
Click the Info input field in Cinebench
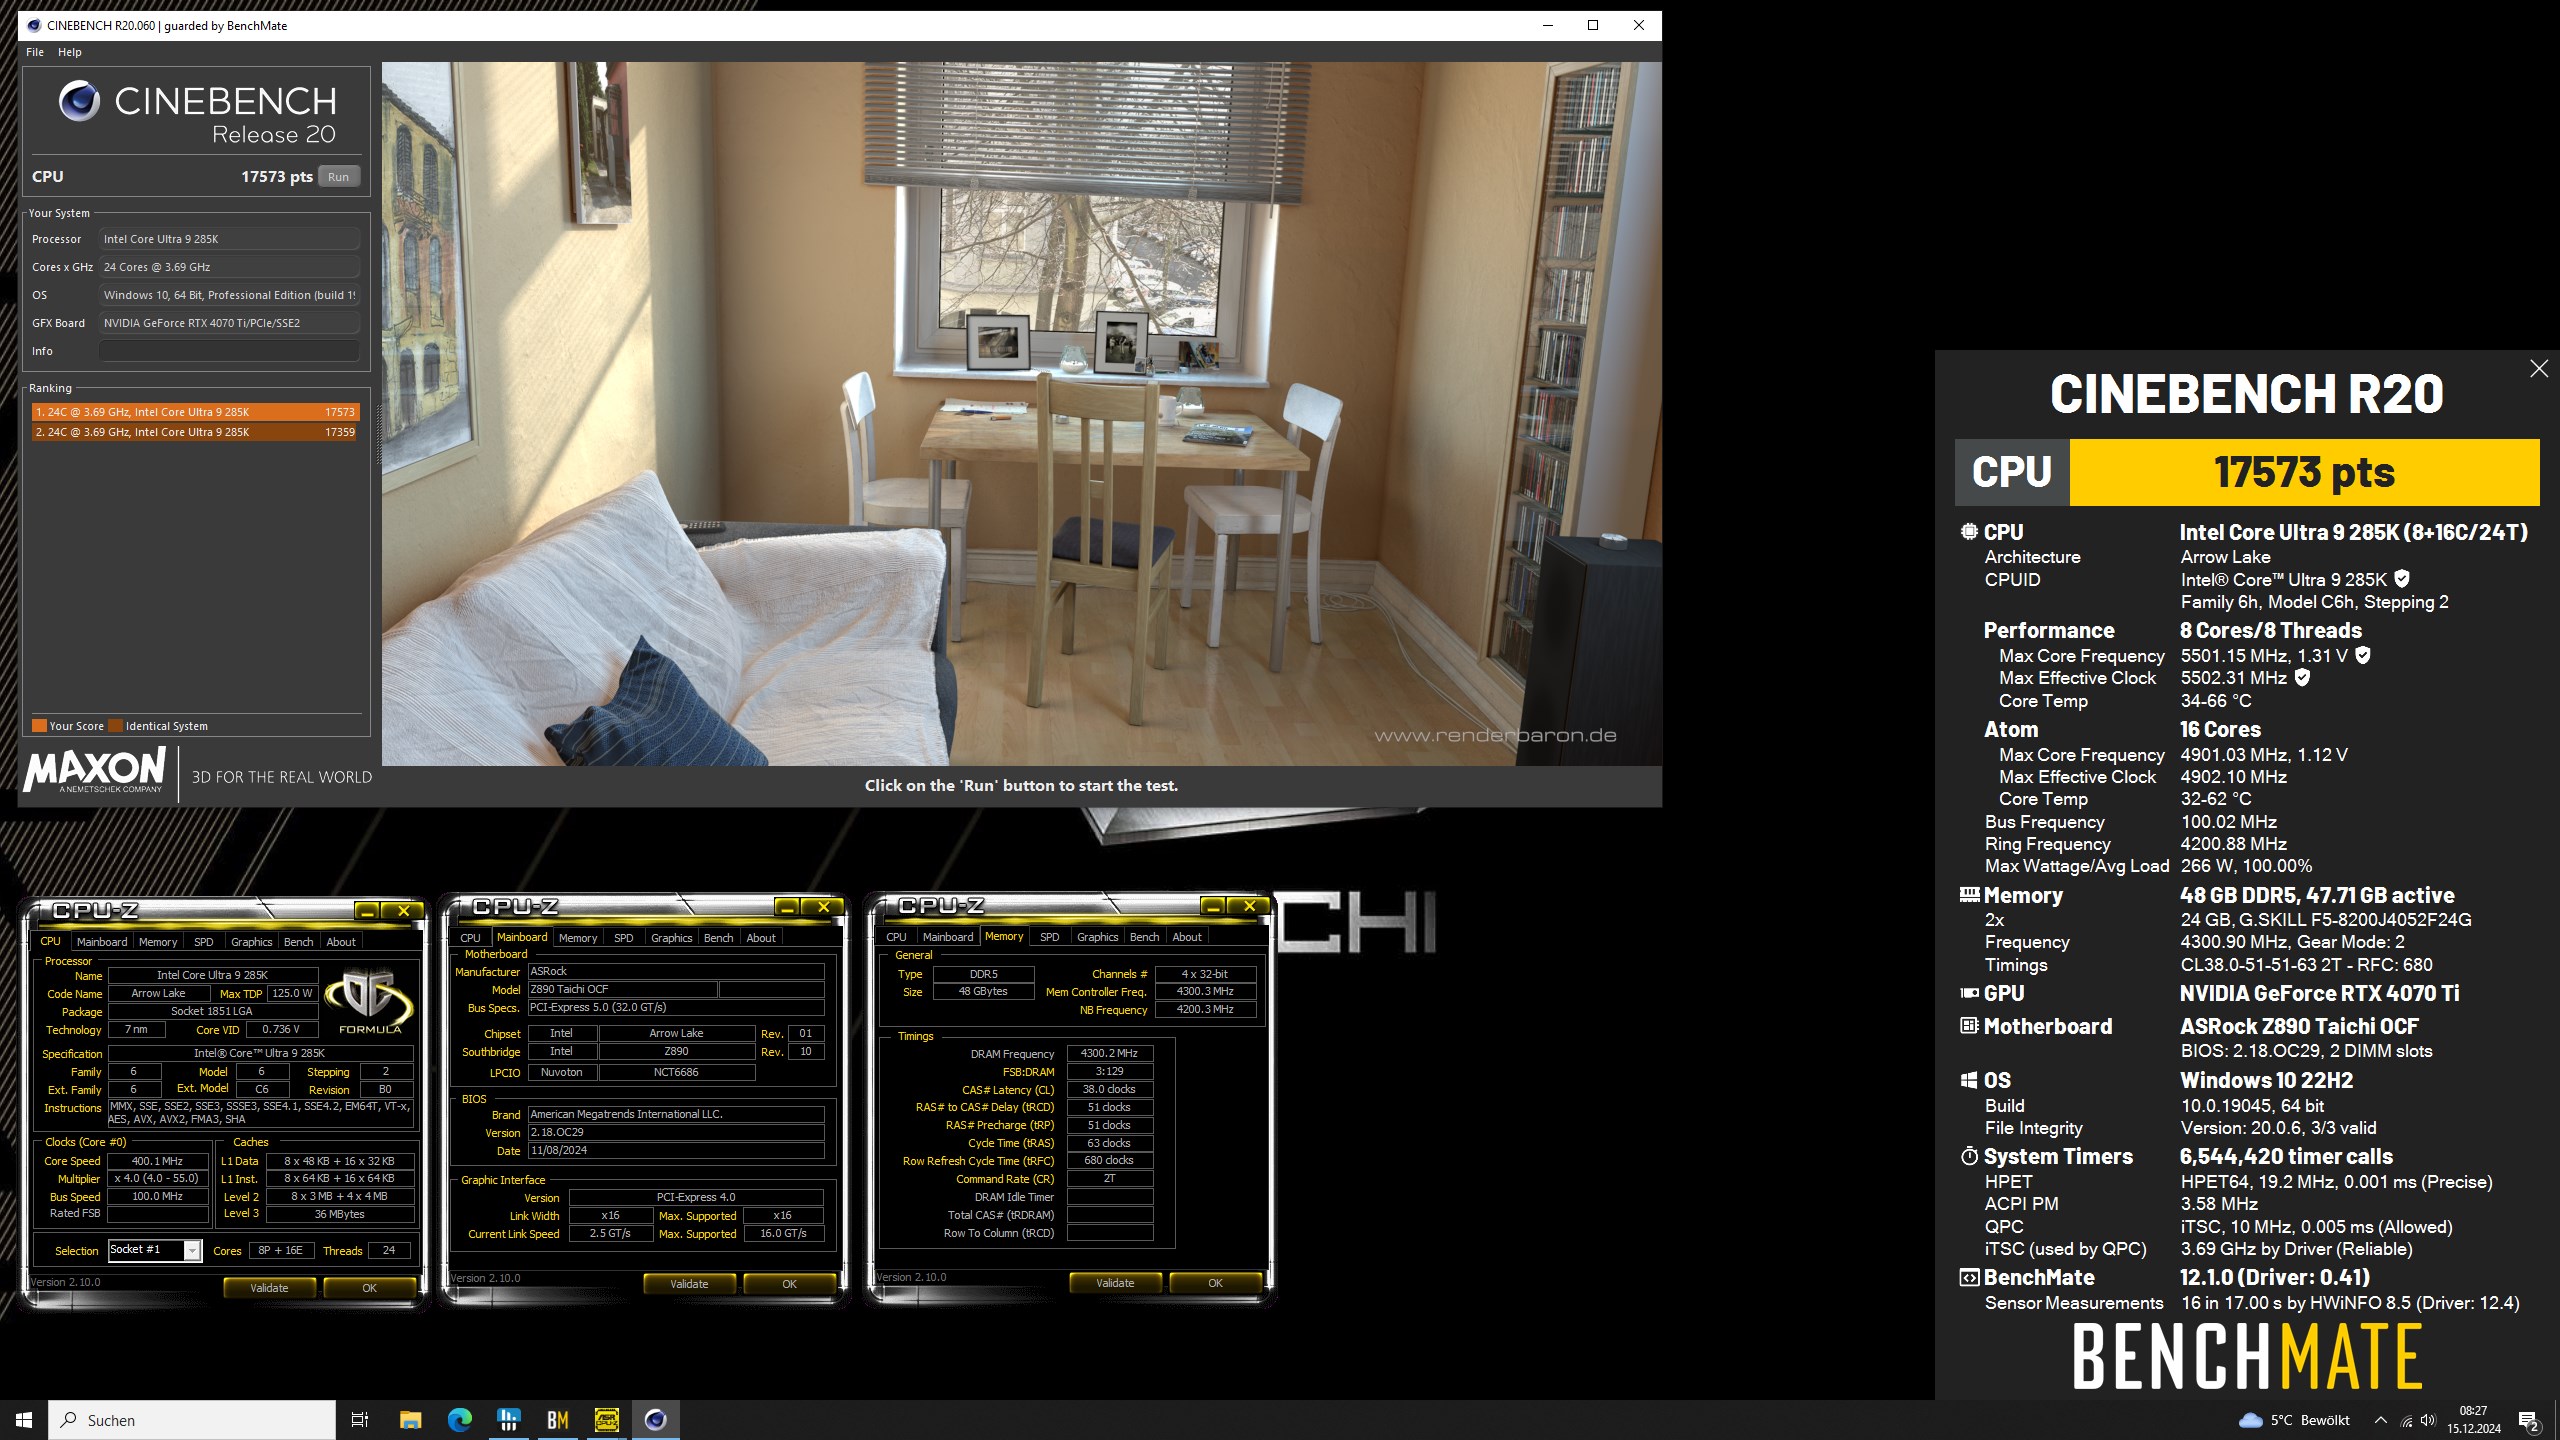point(229,351)
